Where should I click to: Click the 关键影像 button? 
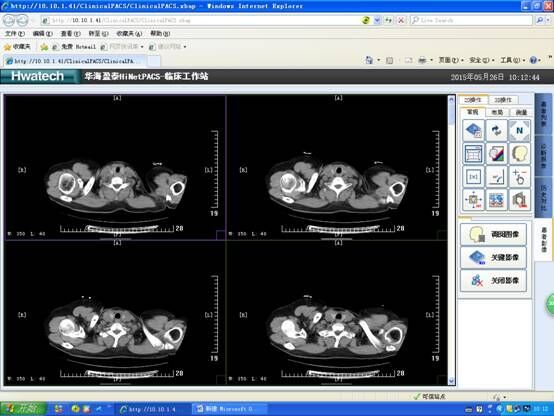click(x=494, y=257)
